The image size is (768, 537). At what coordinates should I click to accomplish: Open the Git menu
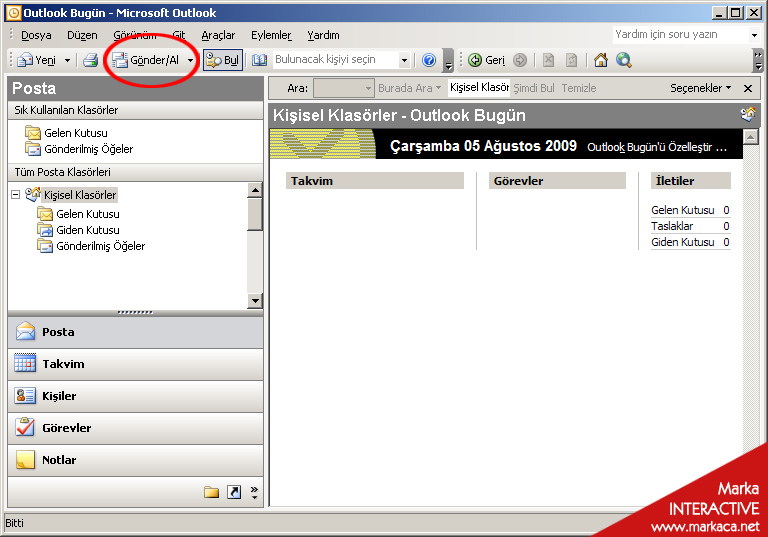click(179, 35)
